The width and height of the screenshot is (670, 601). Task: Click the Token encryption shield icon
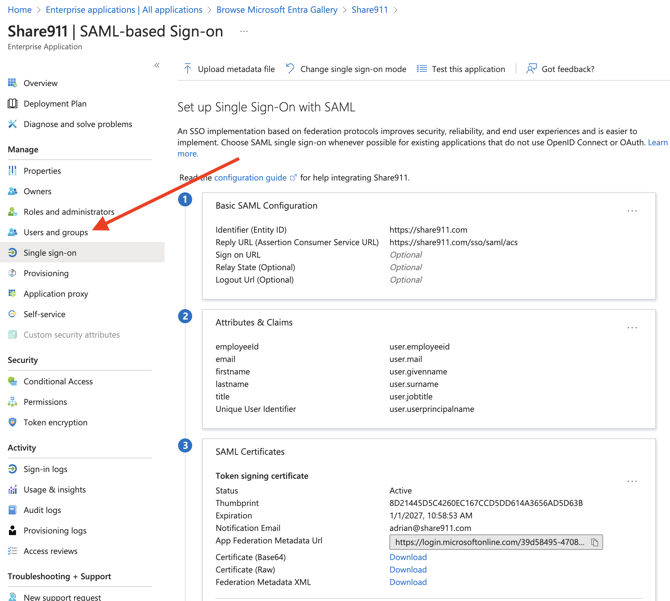point(12,422)
